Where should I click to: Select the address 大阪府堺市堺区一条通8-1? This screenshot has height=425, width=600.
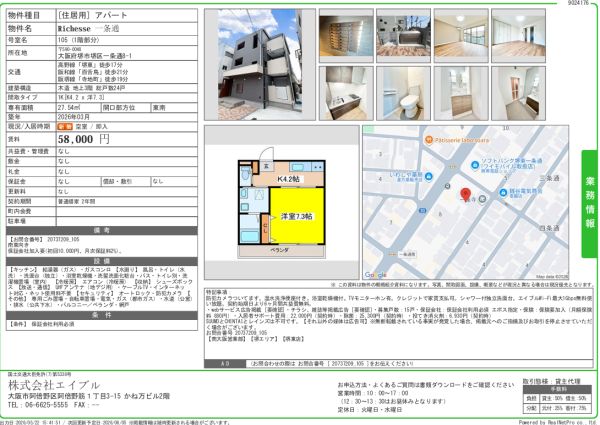tap(95, 56)
